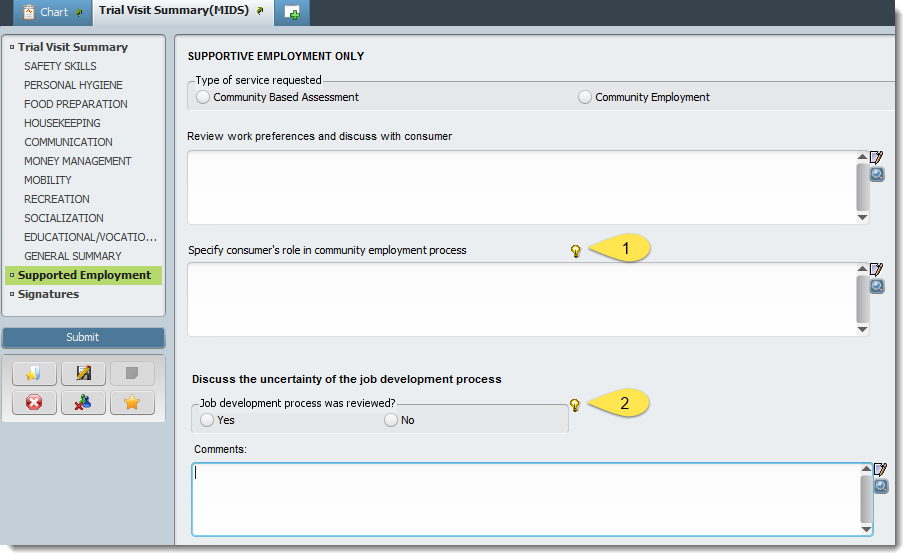Expand the Signatures section in sidebar
The height and width of the screenshot is (560, 910).
(12, 294)
